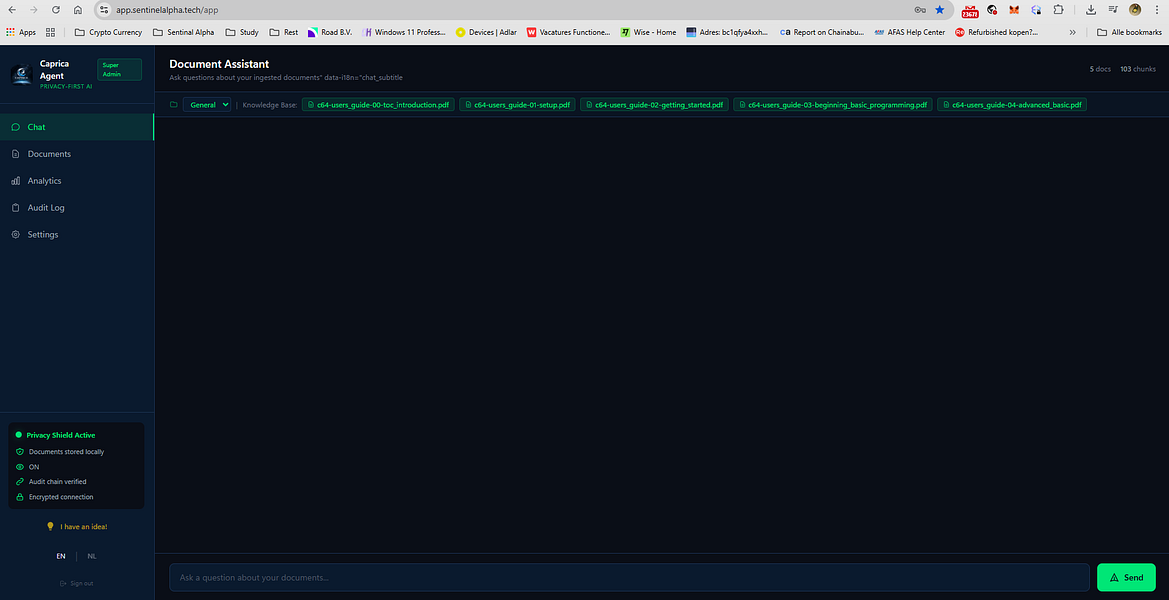Open the blue padlock extension icon
1169x600 pixels.
(1036, 10)
